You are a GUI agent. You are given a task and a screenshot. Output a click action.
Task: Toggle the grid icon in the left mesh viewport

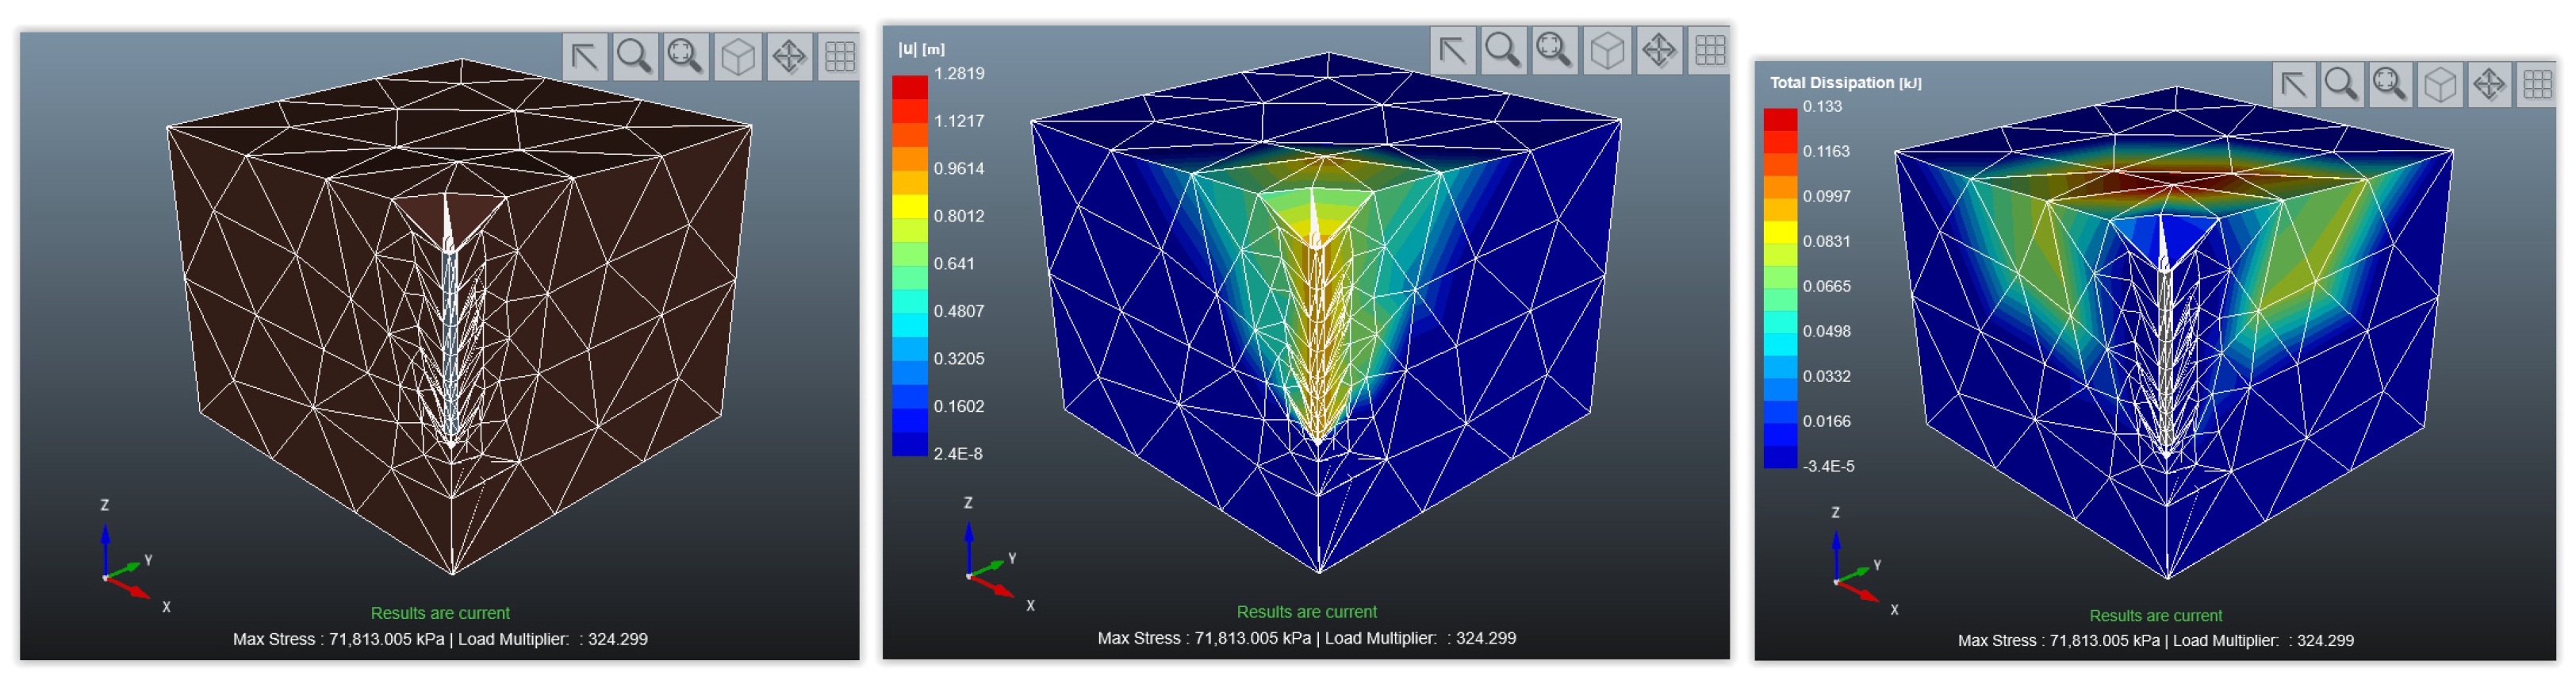(x=839, y=56)
